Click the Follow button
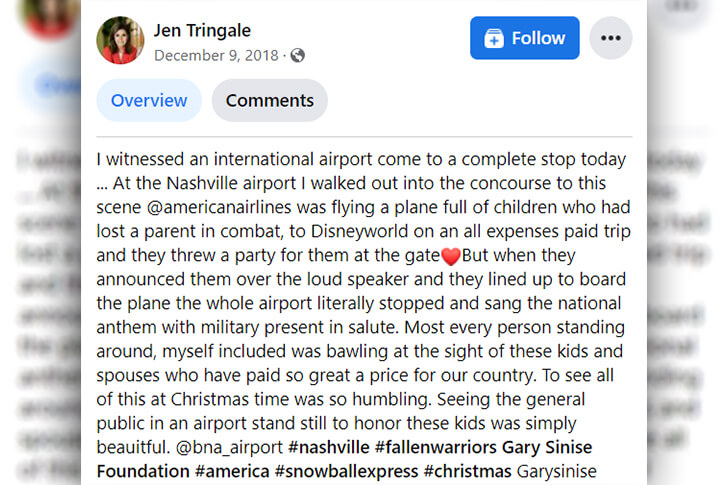 pyautogui.click(x=524, y=38)
